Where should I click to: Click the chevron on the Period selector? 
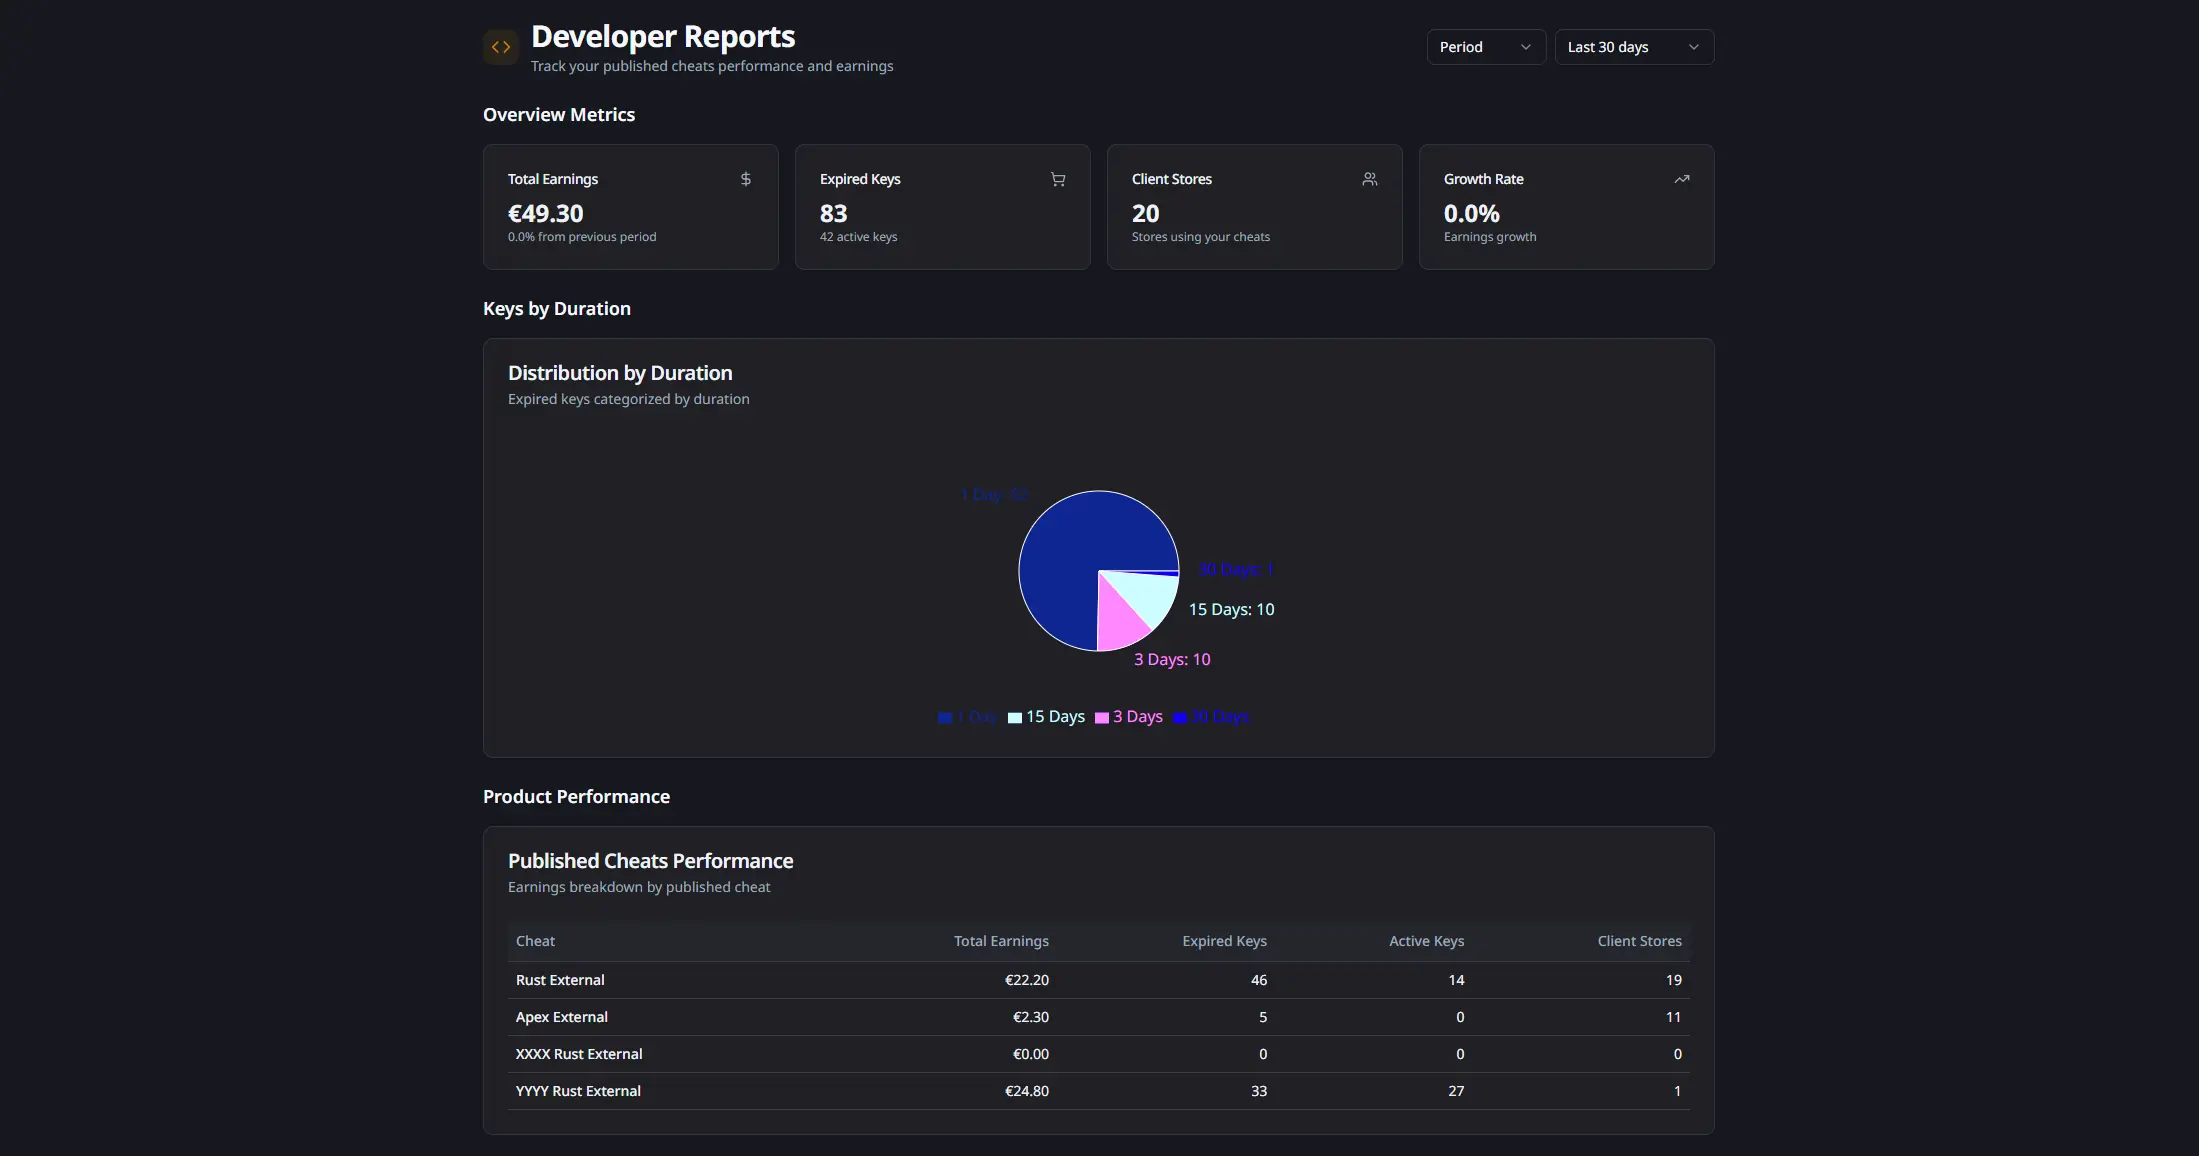coord(1526,46)
